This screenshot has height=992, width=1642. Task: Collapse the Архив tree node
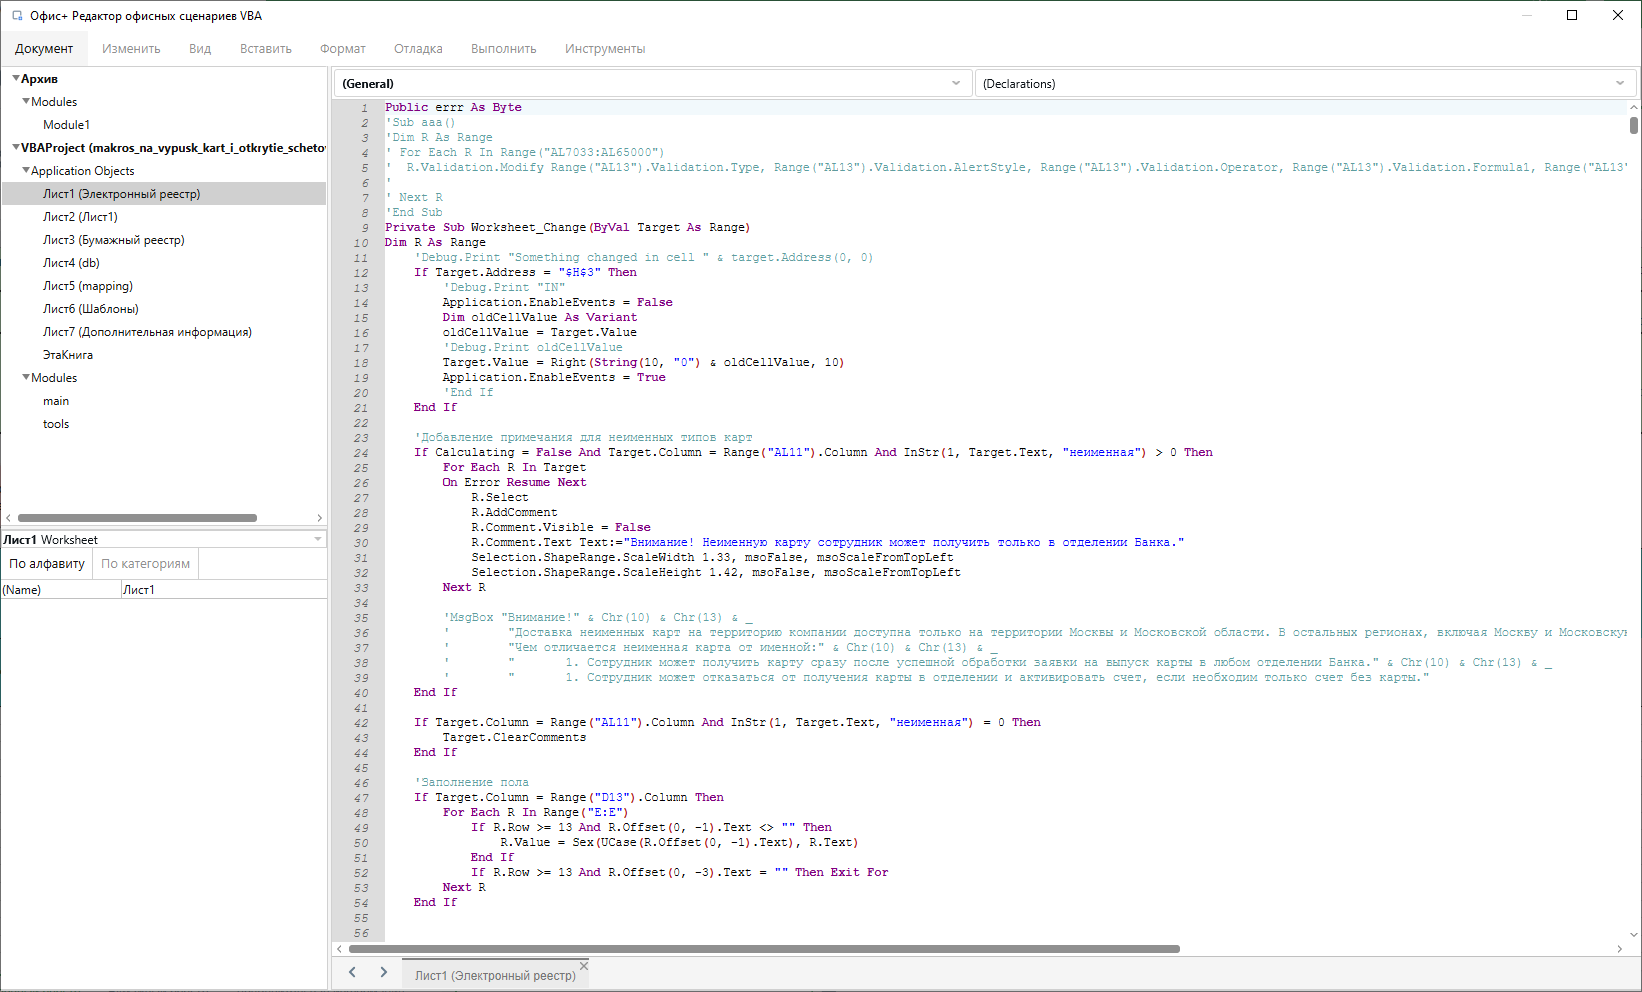14,78
